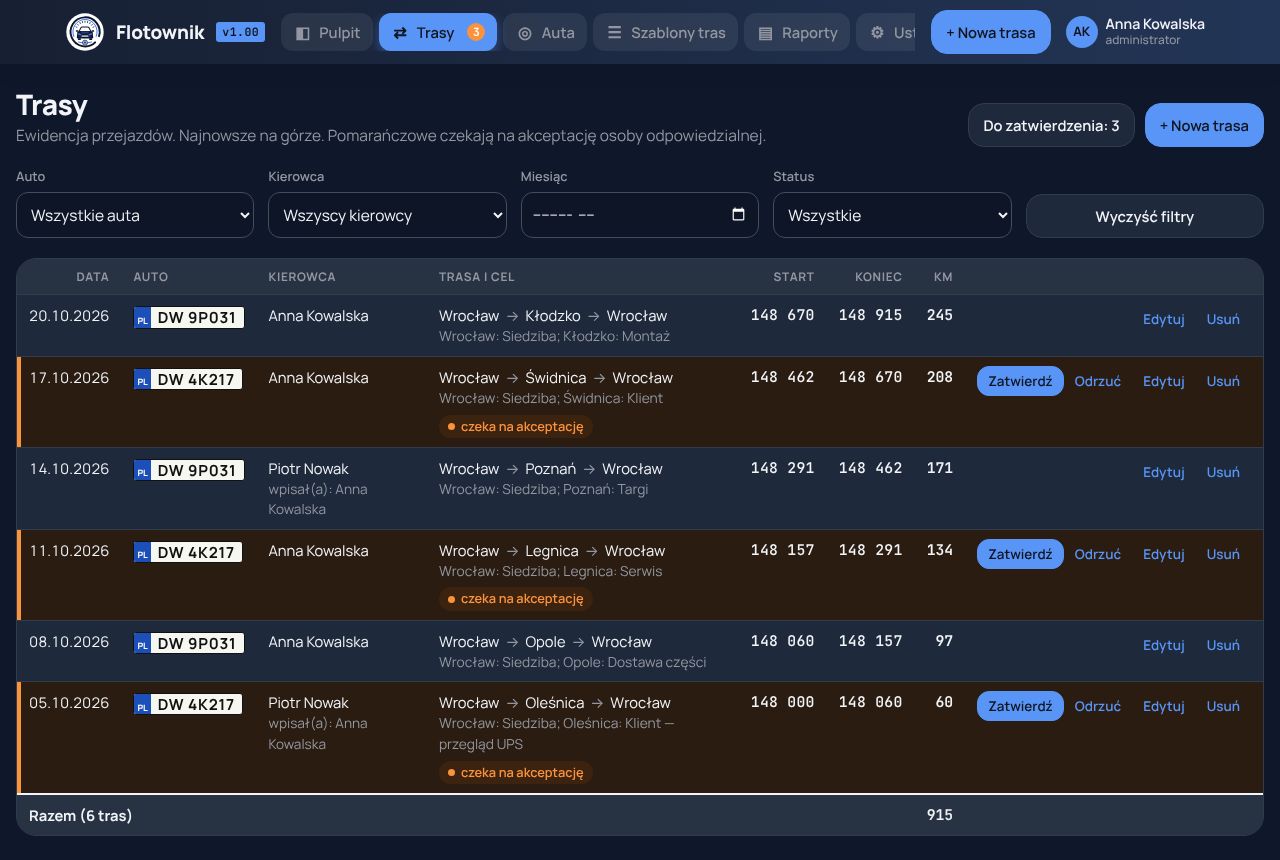Click license plate DW 4K217 on 17.10.2026 row

189,380
